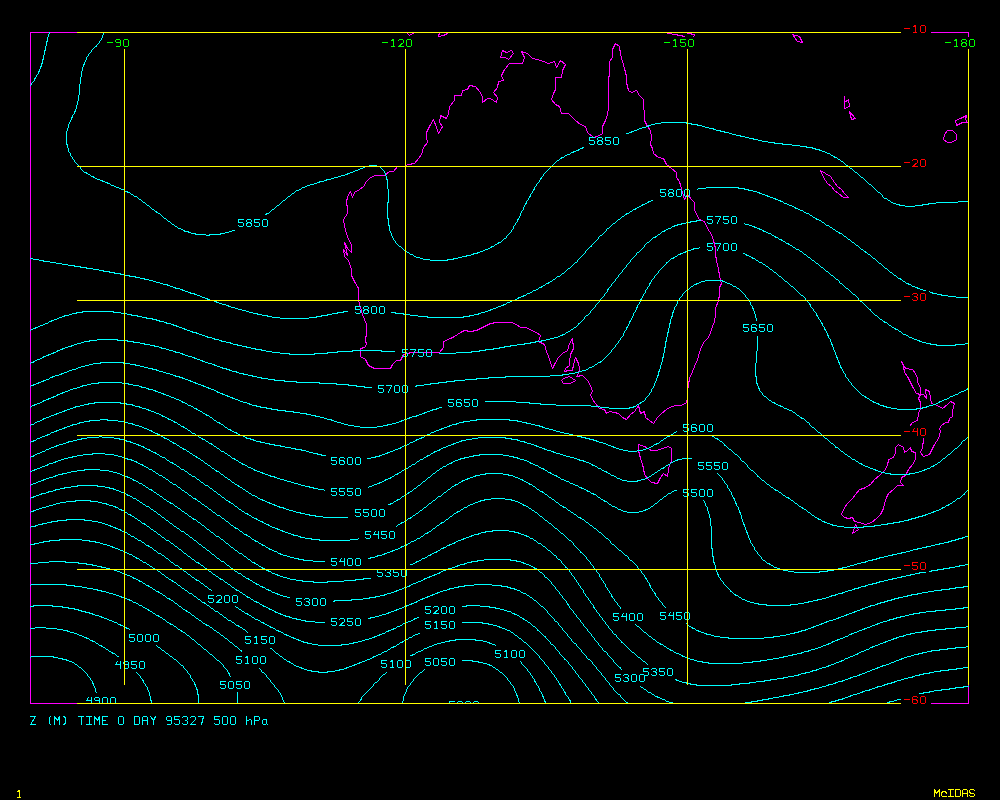The width and height of the screenshot is (1000, 800).
Task: Click the frame number 1 indicator
Action: coord(18,793)
